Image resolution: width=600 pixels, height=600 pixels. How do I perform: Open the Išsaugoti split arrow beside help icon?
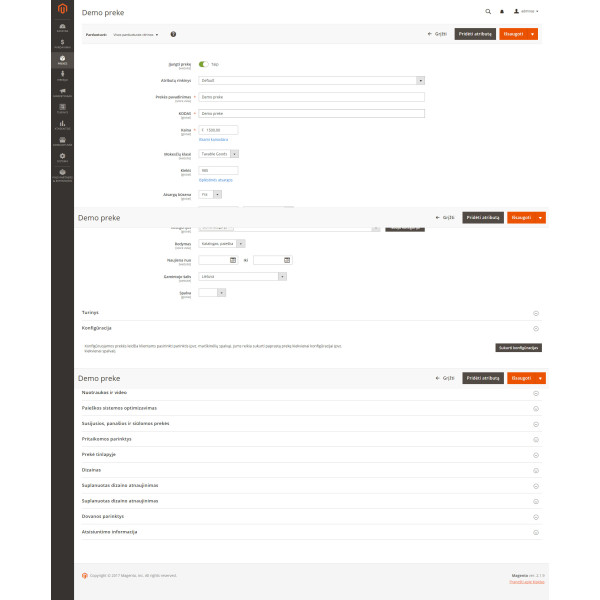(x=533, y=34)
